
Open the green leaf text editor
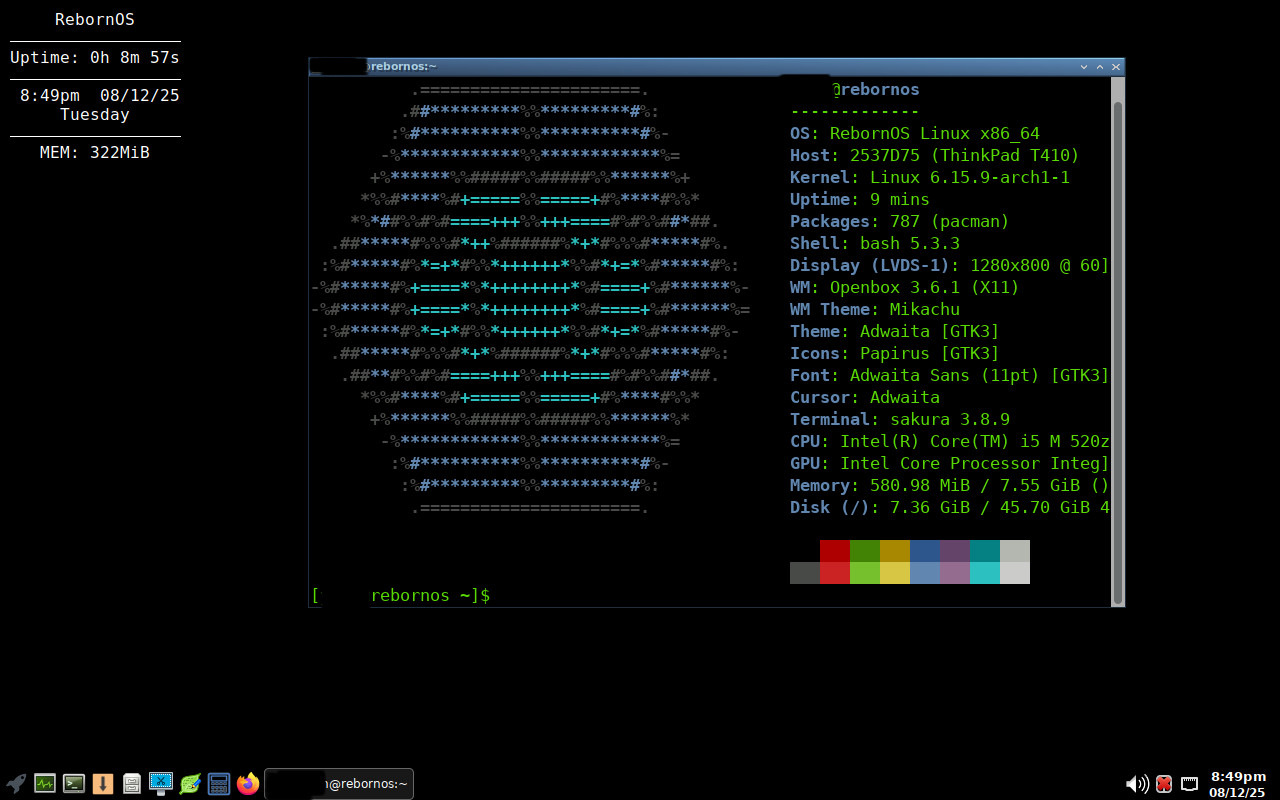coord(190,784)
